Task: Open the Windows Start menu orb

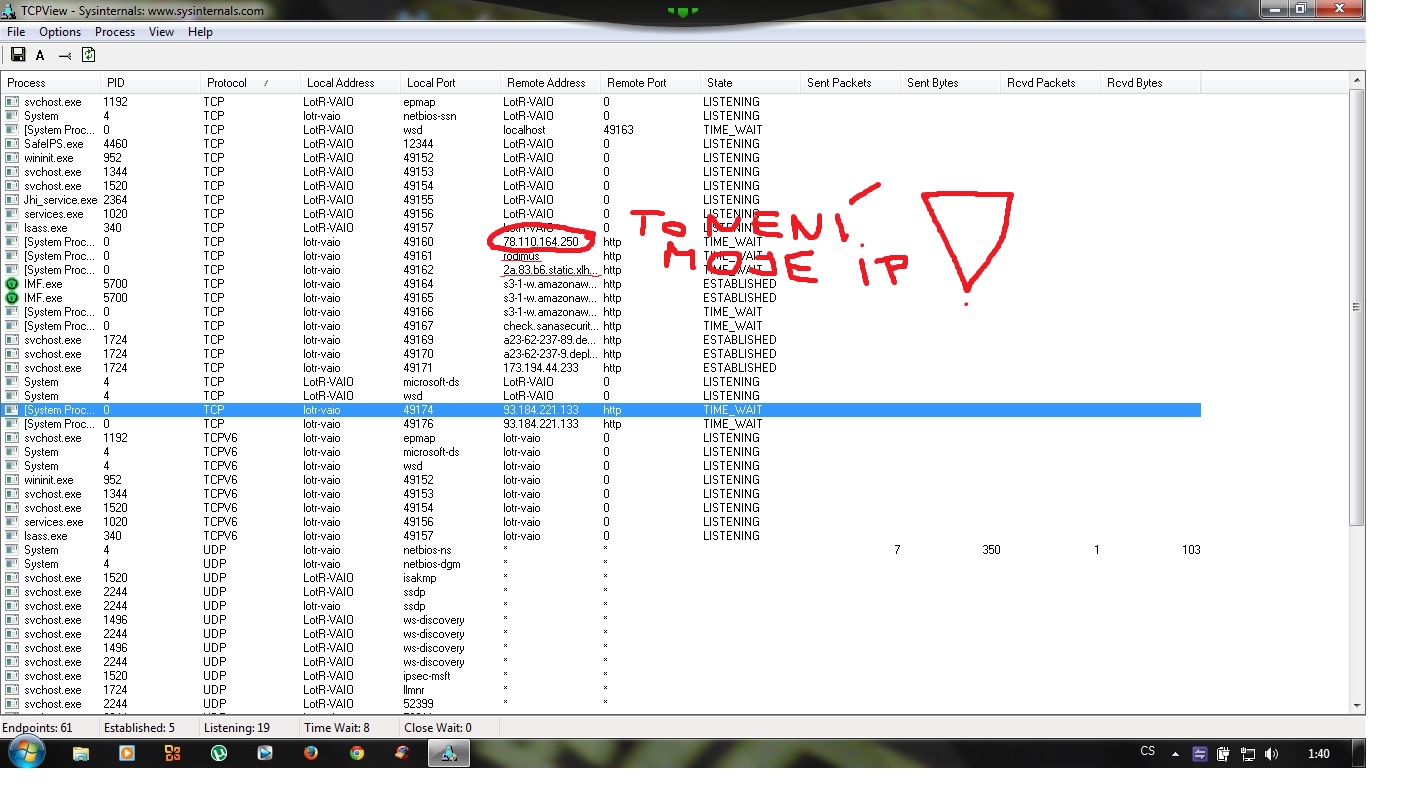Action: [26, 754]
